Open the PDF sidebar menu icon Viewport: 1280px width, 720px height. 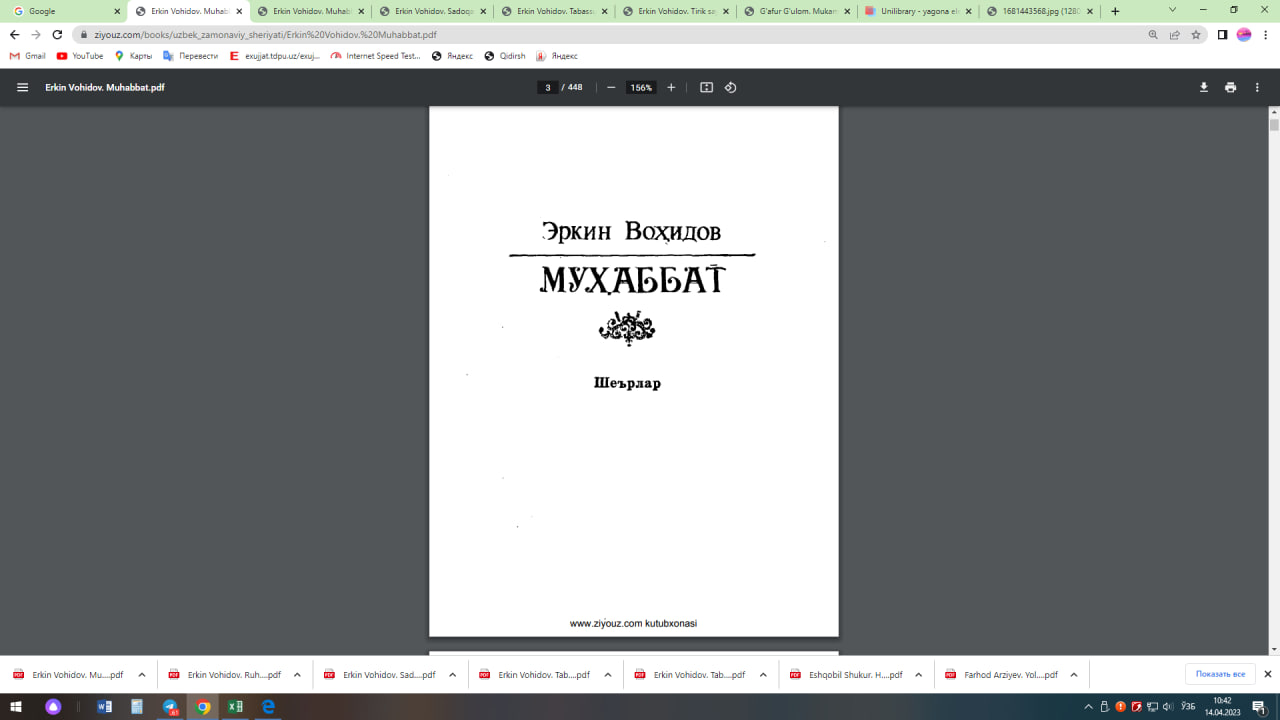[22, 87]
